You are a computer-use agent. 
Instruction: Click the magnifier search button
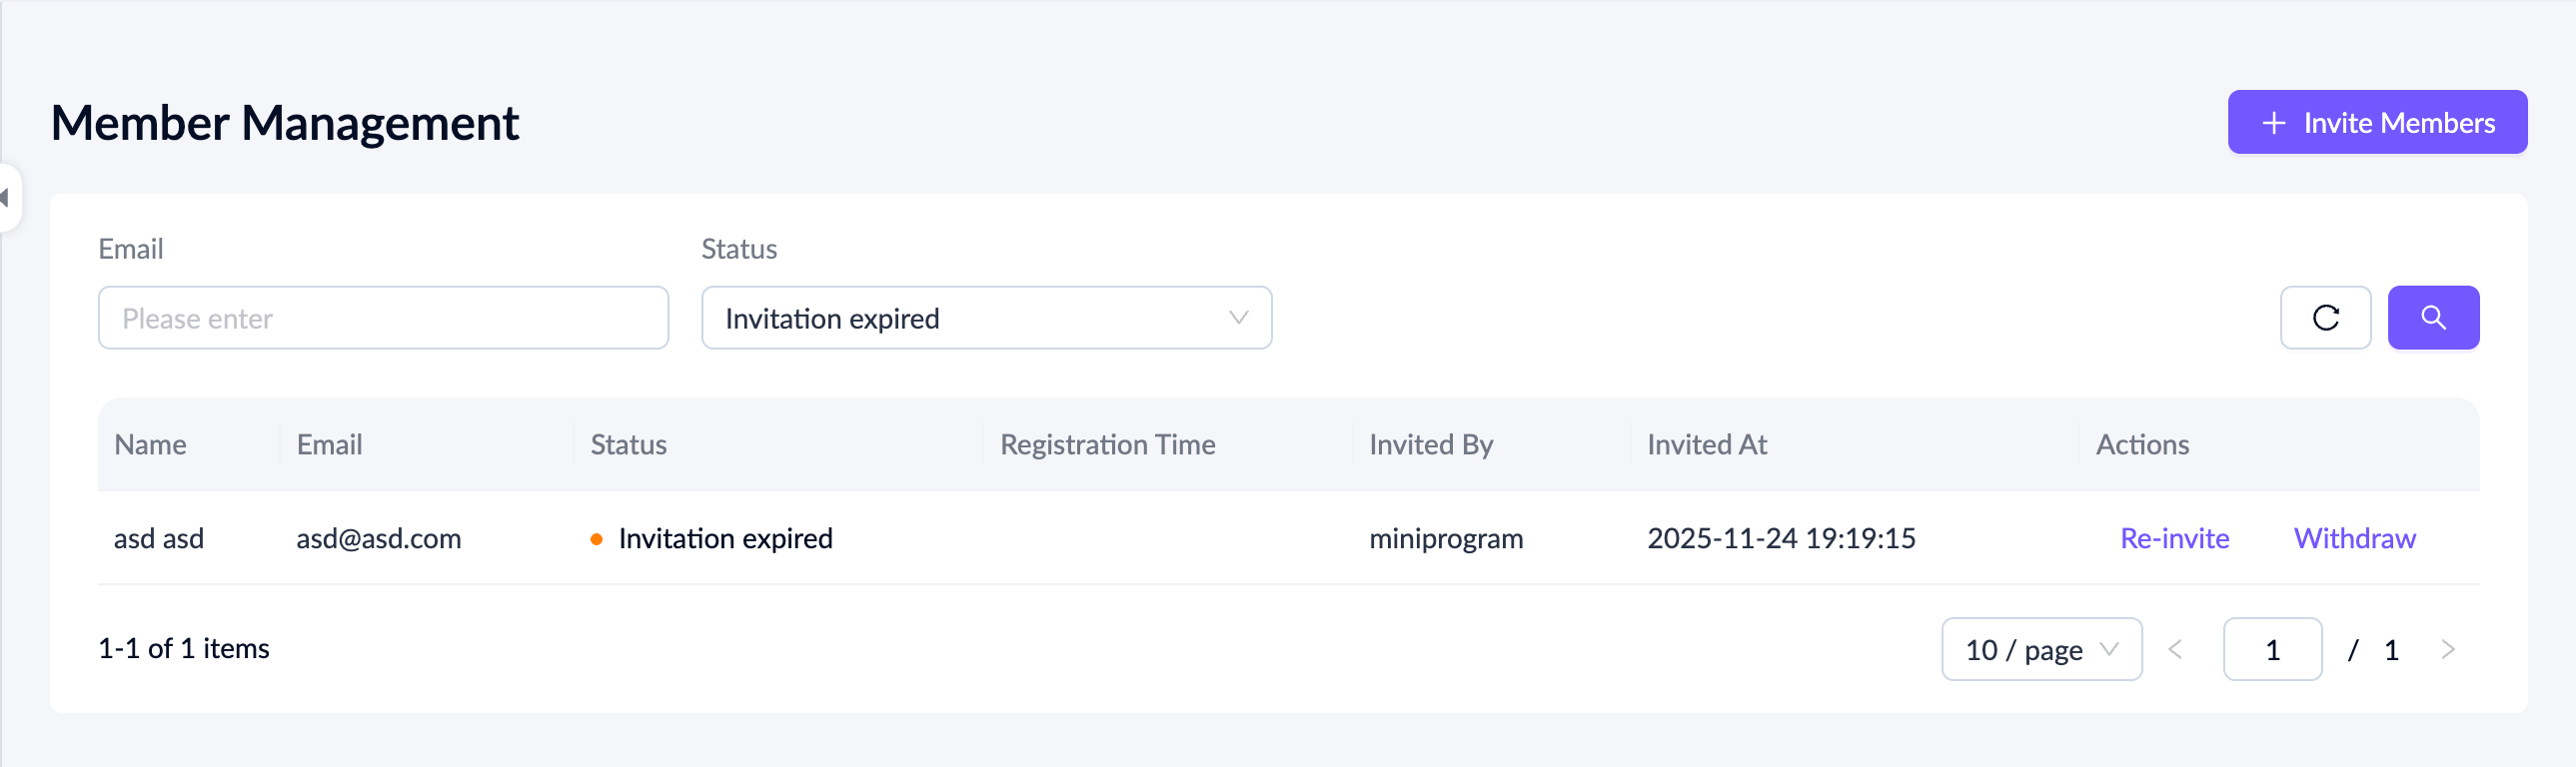pos(2432,318)
